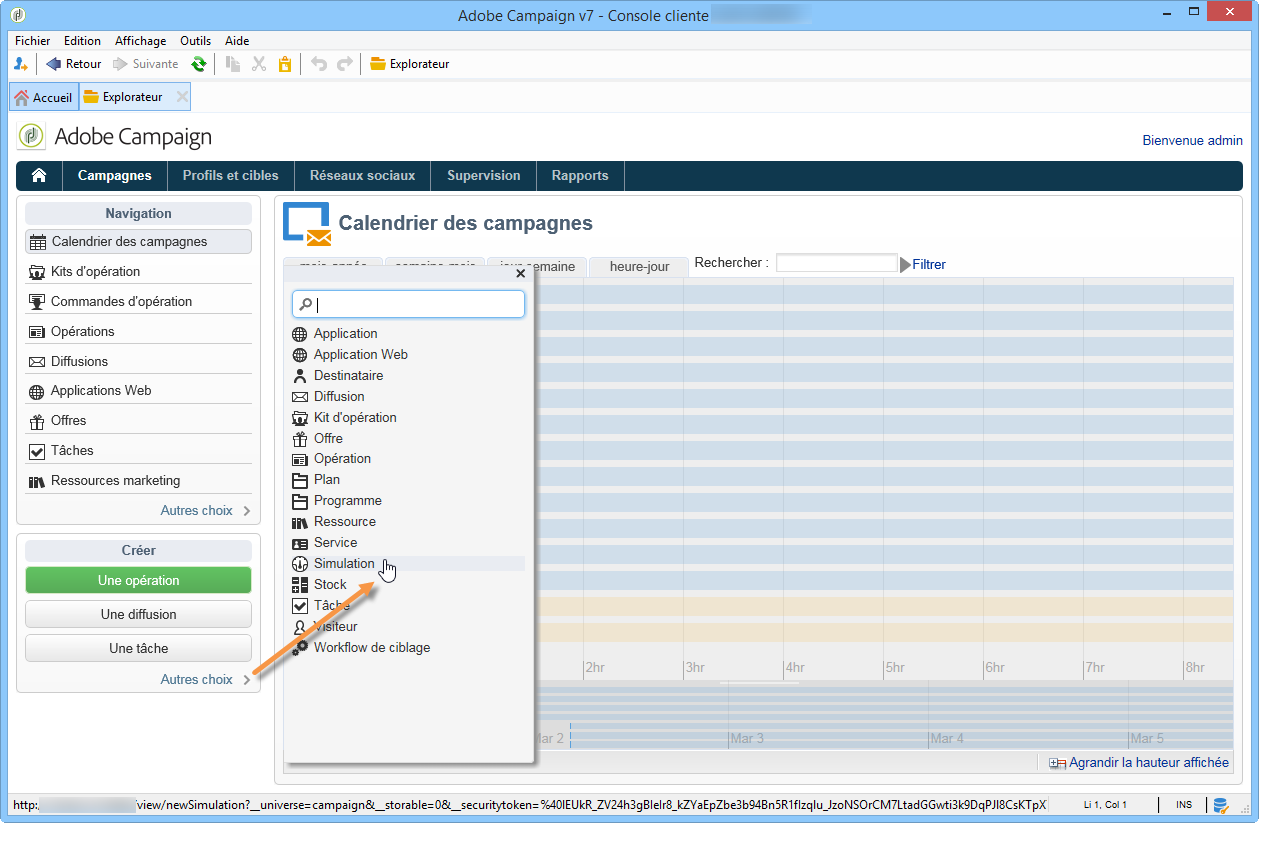Screen dimensions: 1288x848
Task: Select the heure-jour calendar view tab
Action: [639, 268]
